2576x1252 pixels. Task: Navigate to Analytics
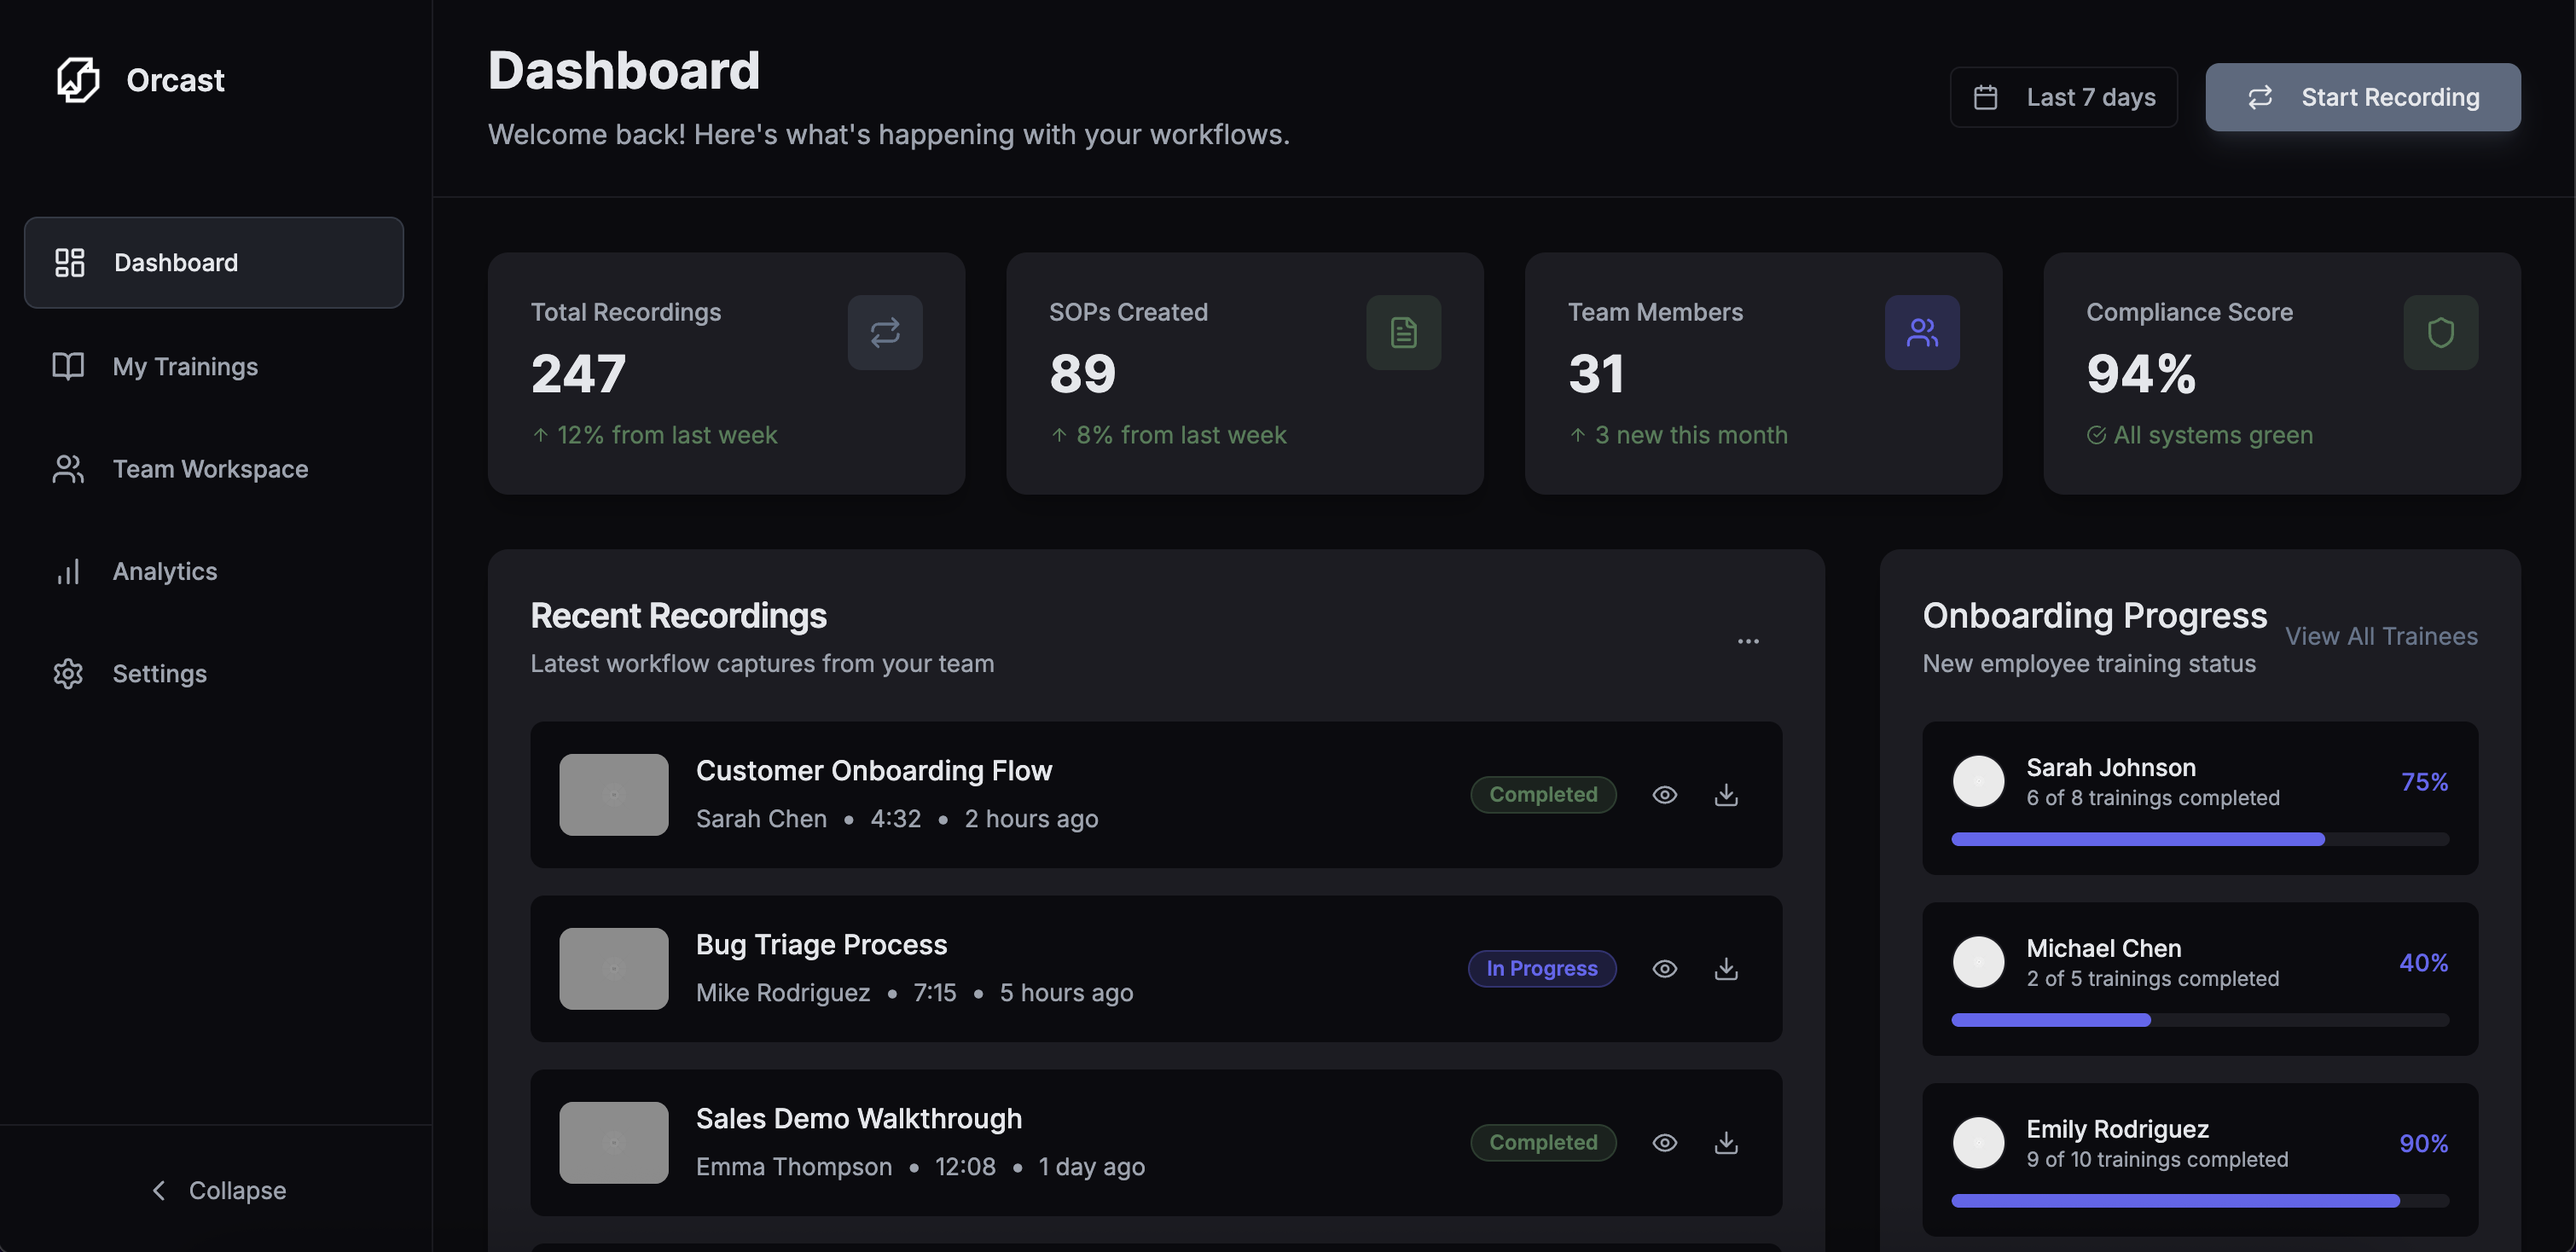[214, 571]
